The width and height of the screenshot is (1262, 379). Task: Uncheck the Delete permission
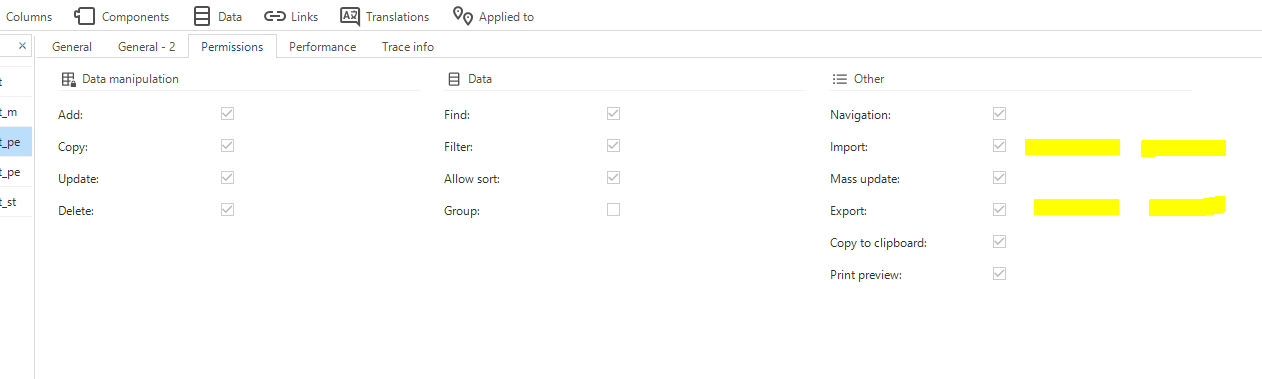coord(227,210)
